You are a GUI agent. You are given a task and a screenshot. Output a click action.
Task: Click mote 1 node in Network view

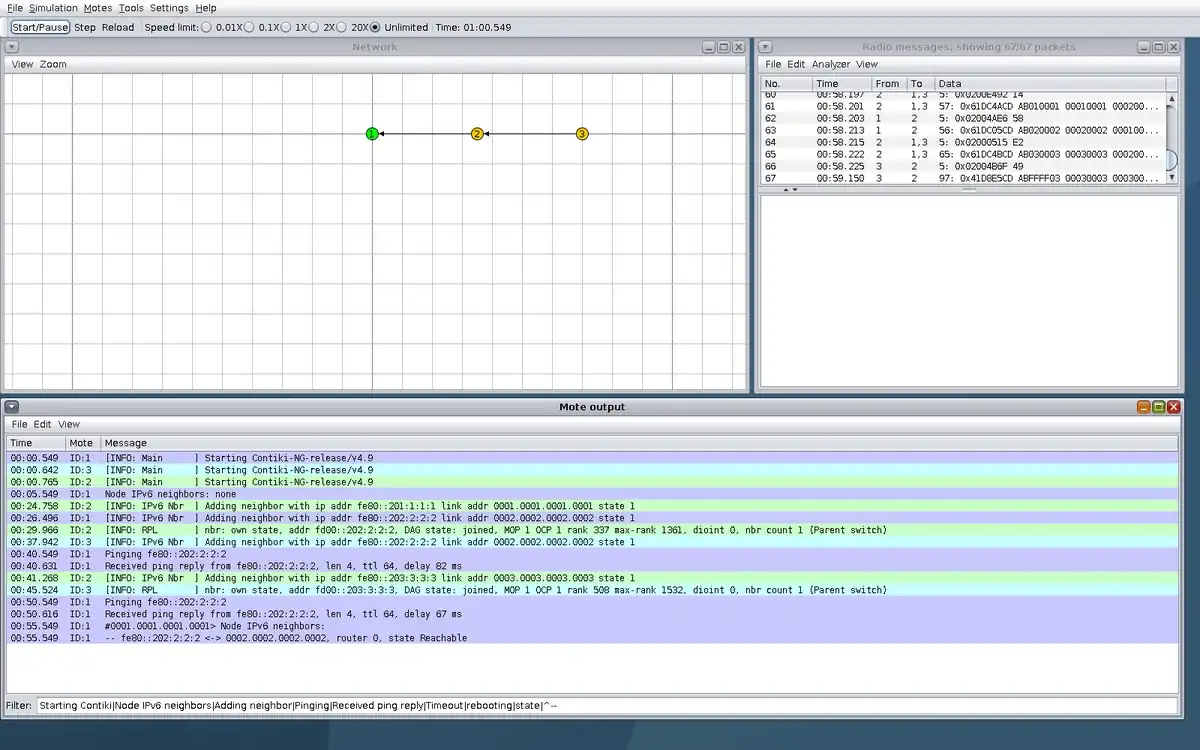(372, 134)
